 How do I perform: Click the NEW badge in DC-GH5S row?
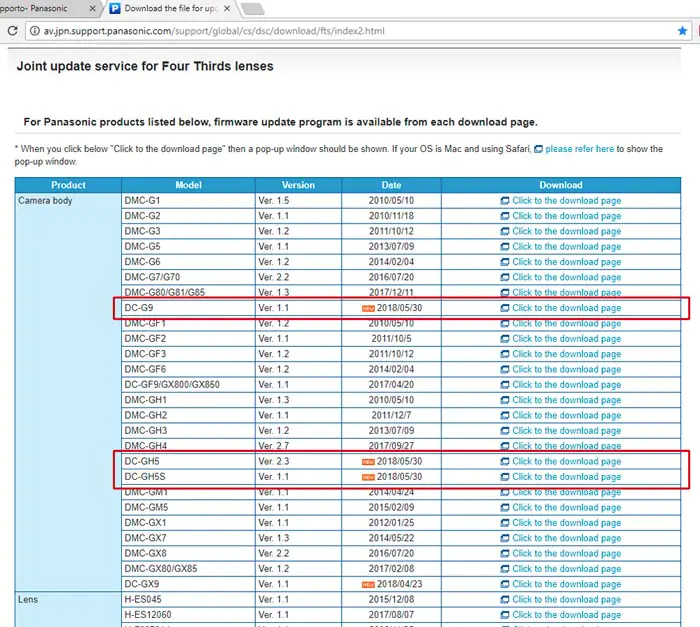coord(368,477)
